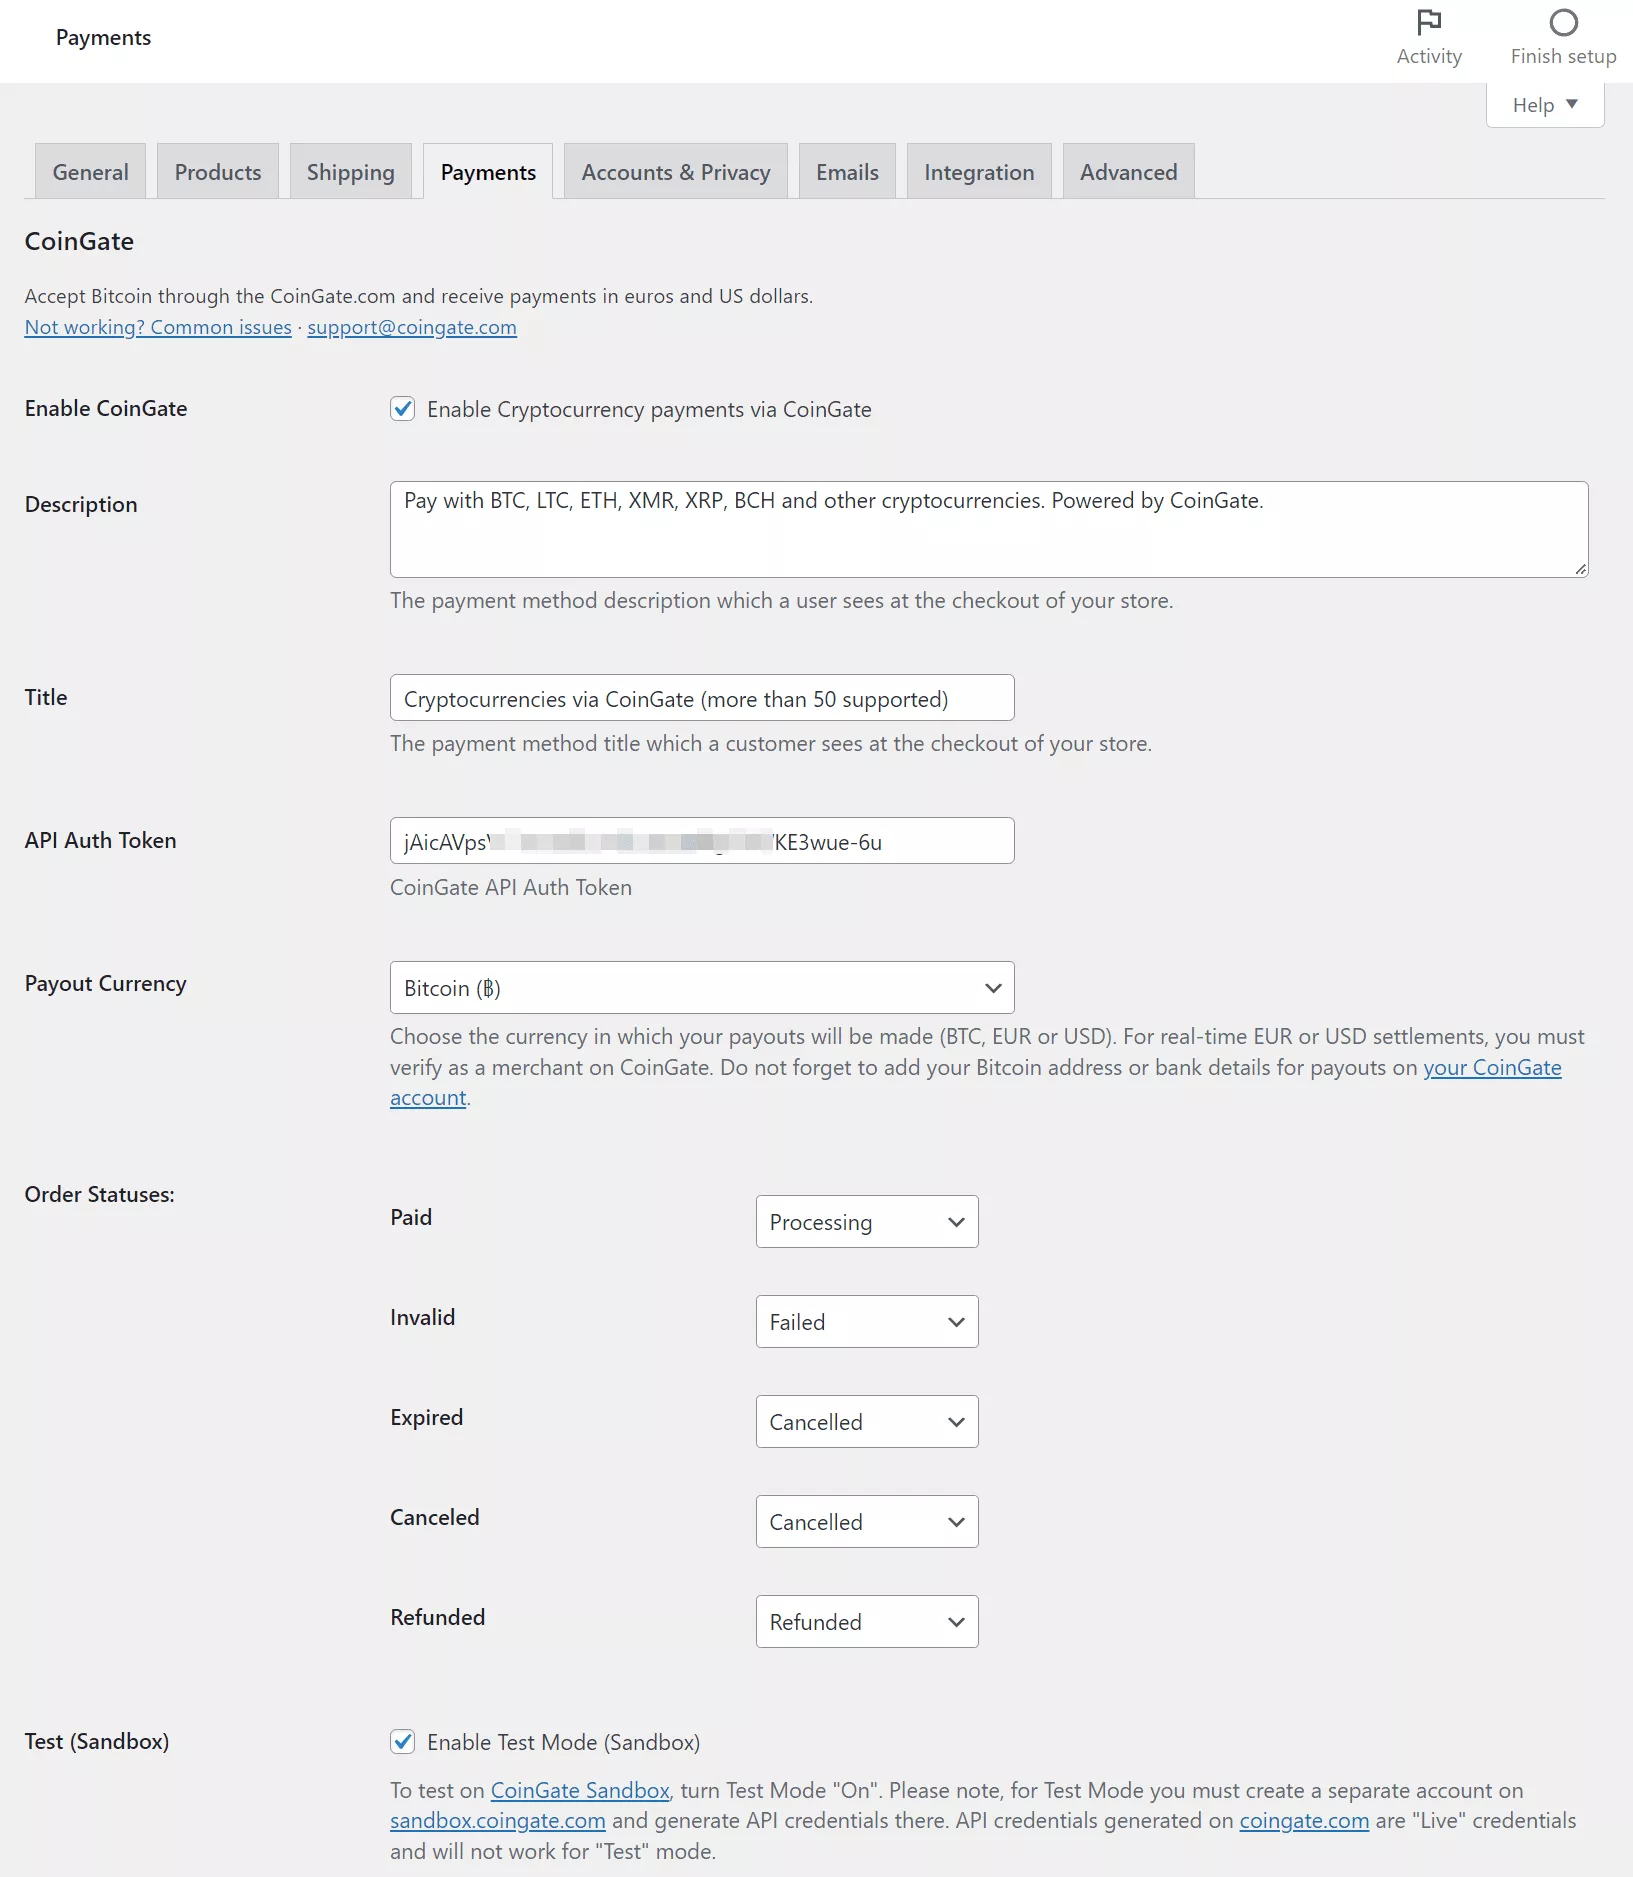
Task: Click into the API Auth Token field
Action: (x=702, y=840)
